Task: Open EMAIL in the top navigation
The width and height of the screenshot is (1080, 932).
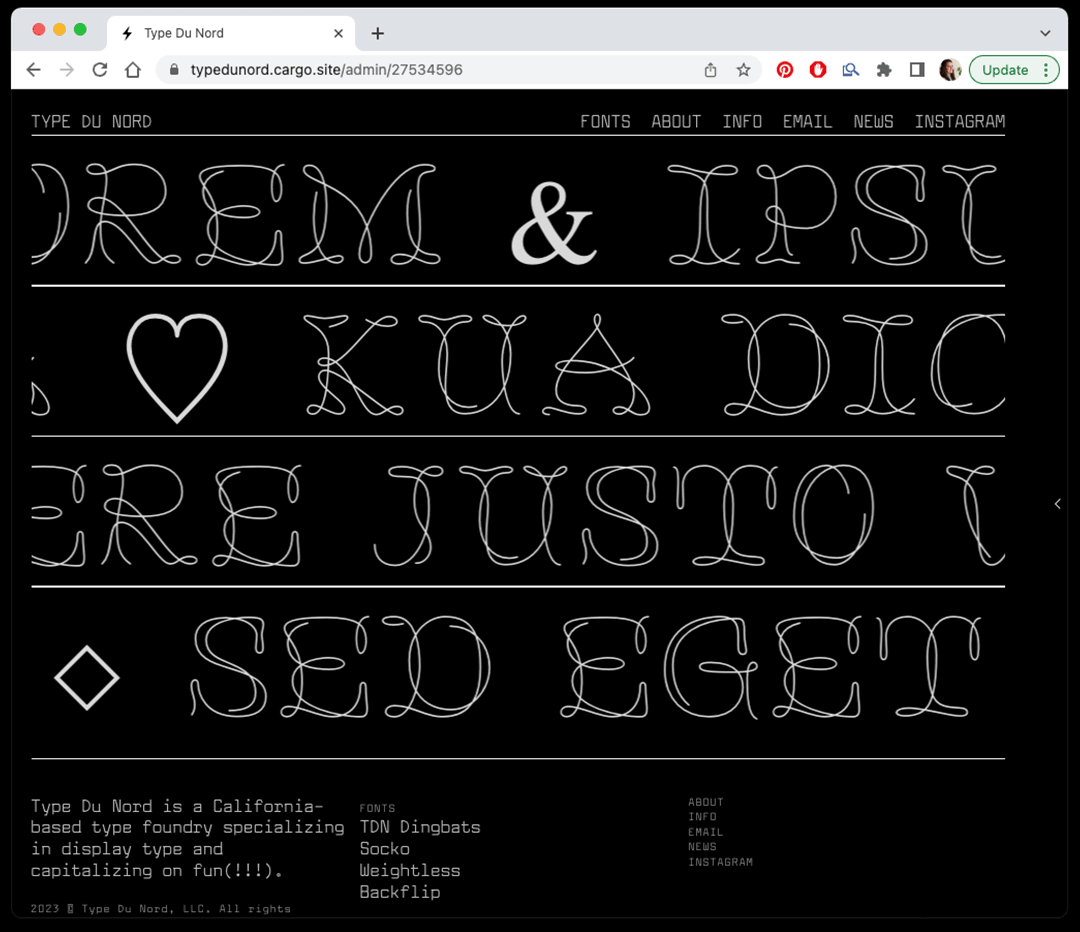Action: coord(807,122)
